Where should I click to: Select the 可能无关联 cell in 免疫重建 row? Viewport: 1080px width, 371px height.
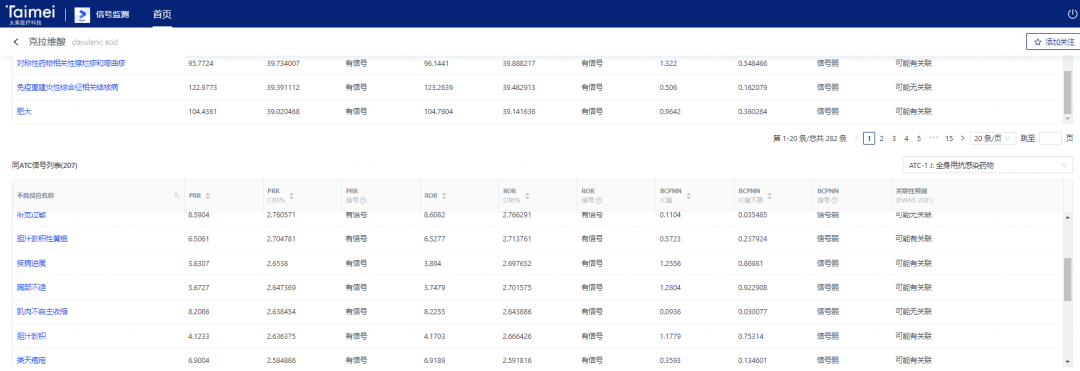tap(913, 87)
